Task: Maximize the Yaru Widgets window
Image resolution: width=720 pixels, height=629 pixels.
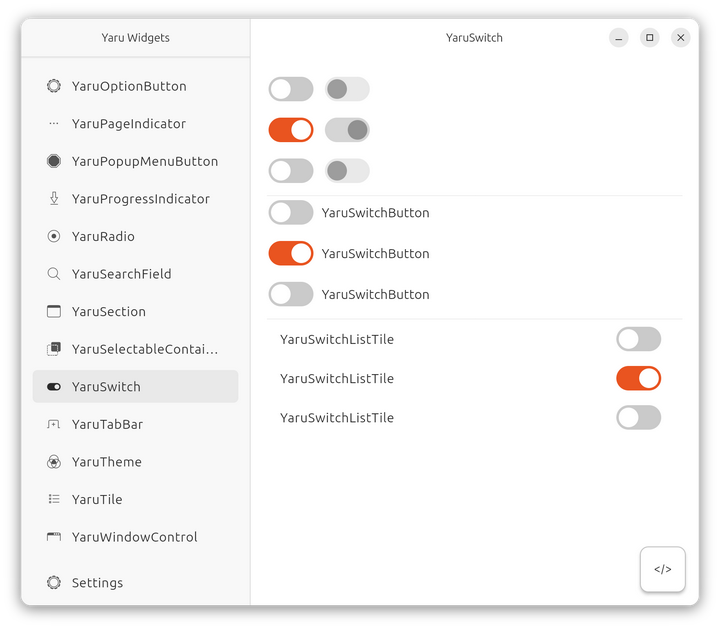Action: pos(650,38)
